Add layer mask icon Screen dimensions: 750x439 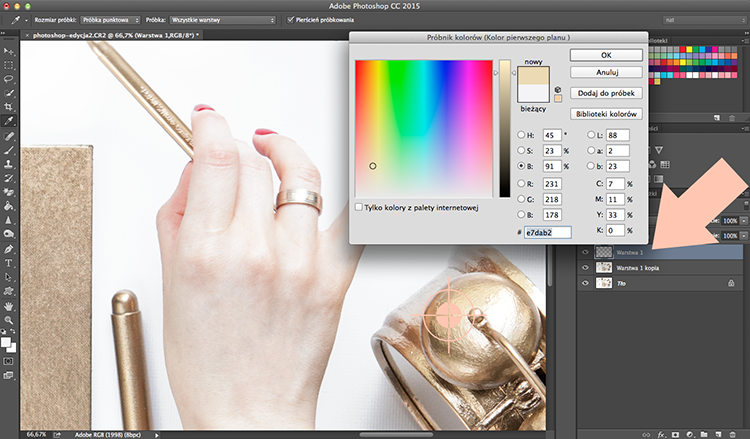pyautogui.click(x=675, y=435)
